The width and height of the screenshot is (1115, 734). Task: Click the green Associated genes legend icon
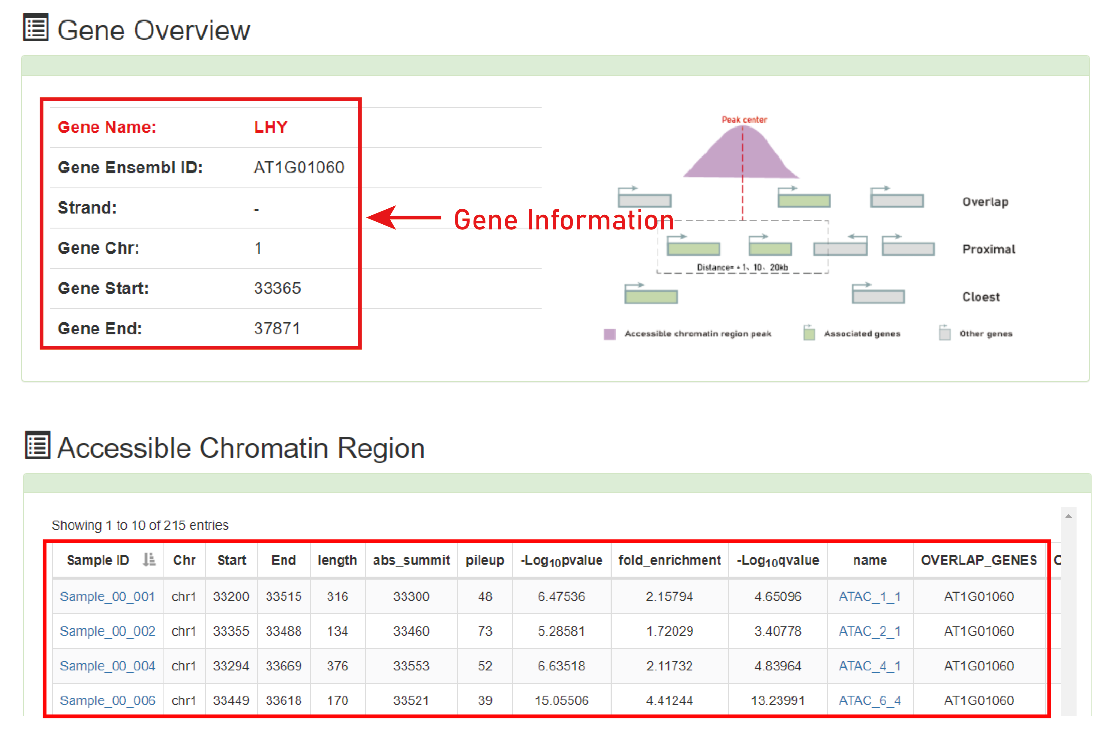809,332
